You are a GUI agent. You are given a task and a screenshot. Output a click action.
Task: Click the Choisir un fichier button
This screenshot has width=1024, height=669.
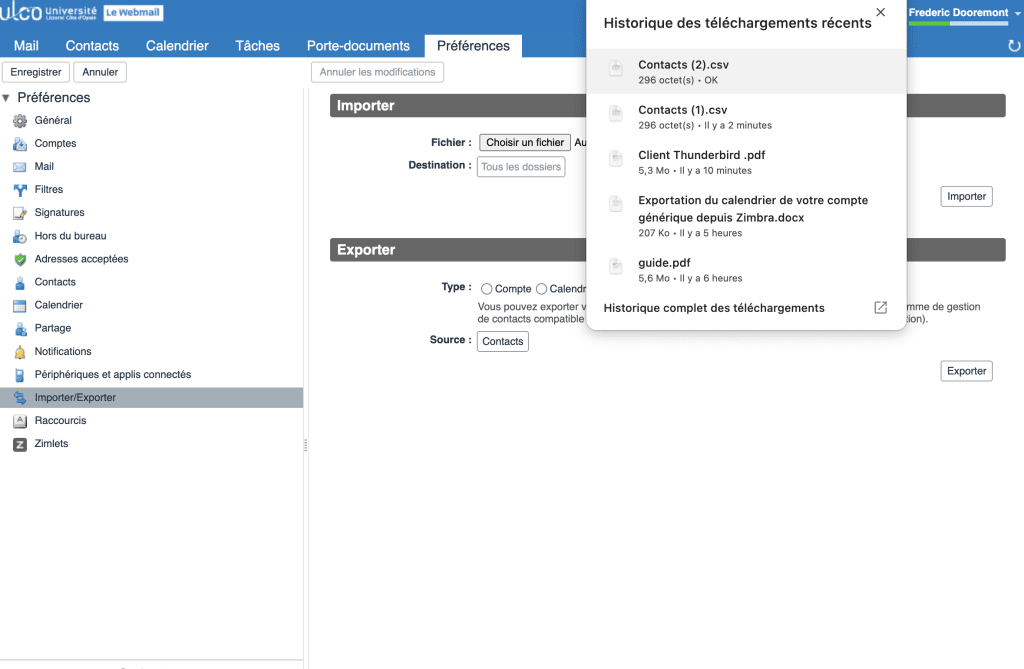[525, 143]
